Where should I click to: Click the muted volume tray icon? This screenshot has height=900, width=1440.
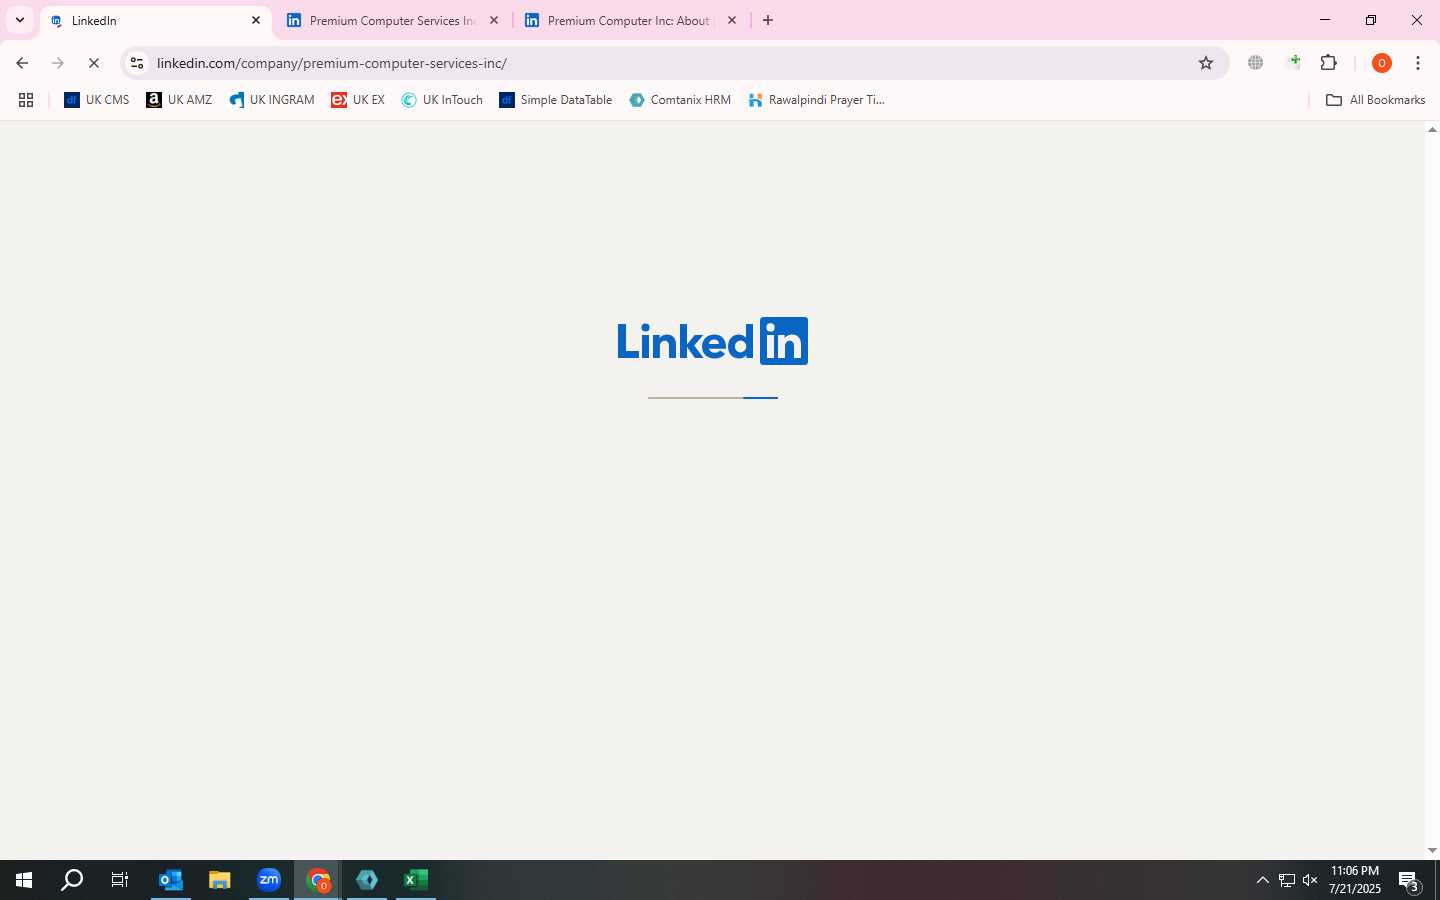[x=1310, y=880]
